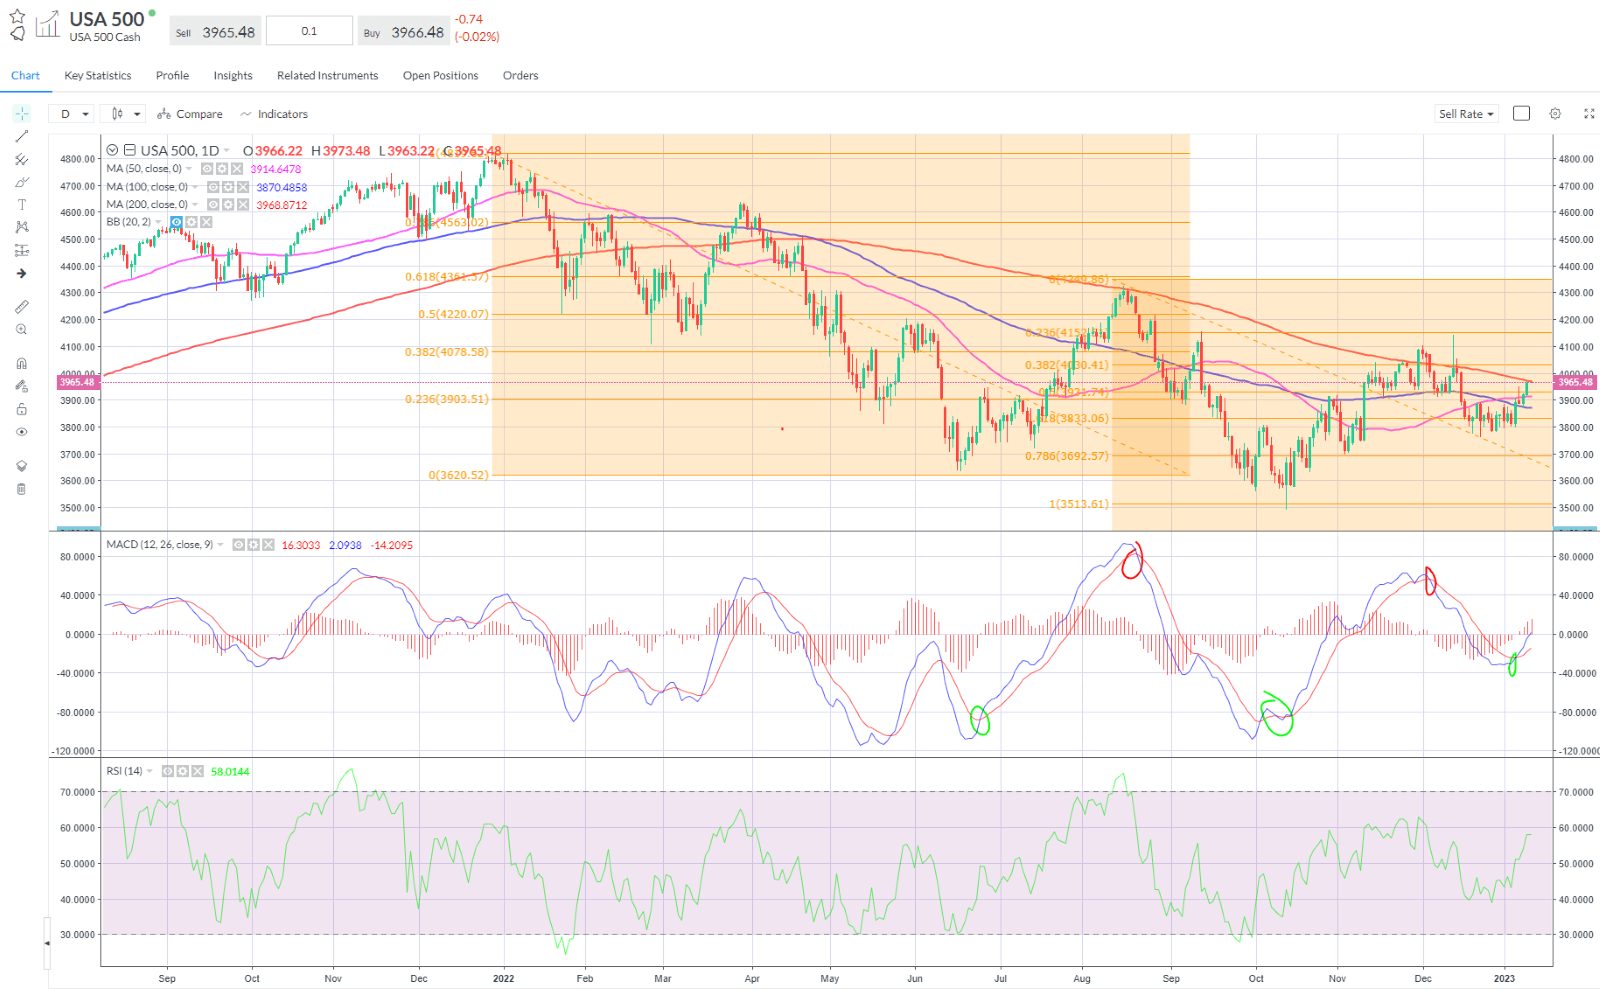Expand the MA (50, close, 0) options arrow
The image size is (1600, 989).
point(189,169)
